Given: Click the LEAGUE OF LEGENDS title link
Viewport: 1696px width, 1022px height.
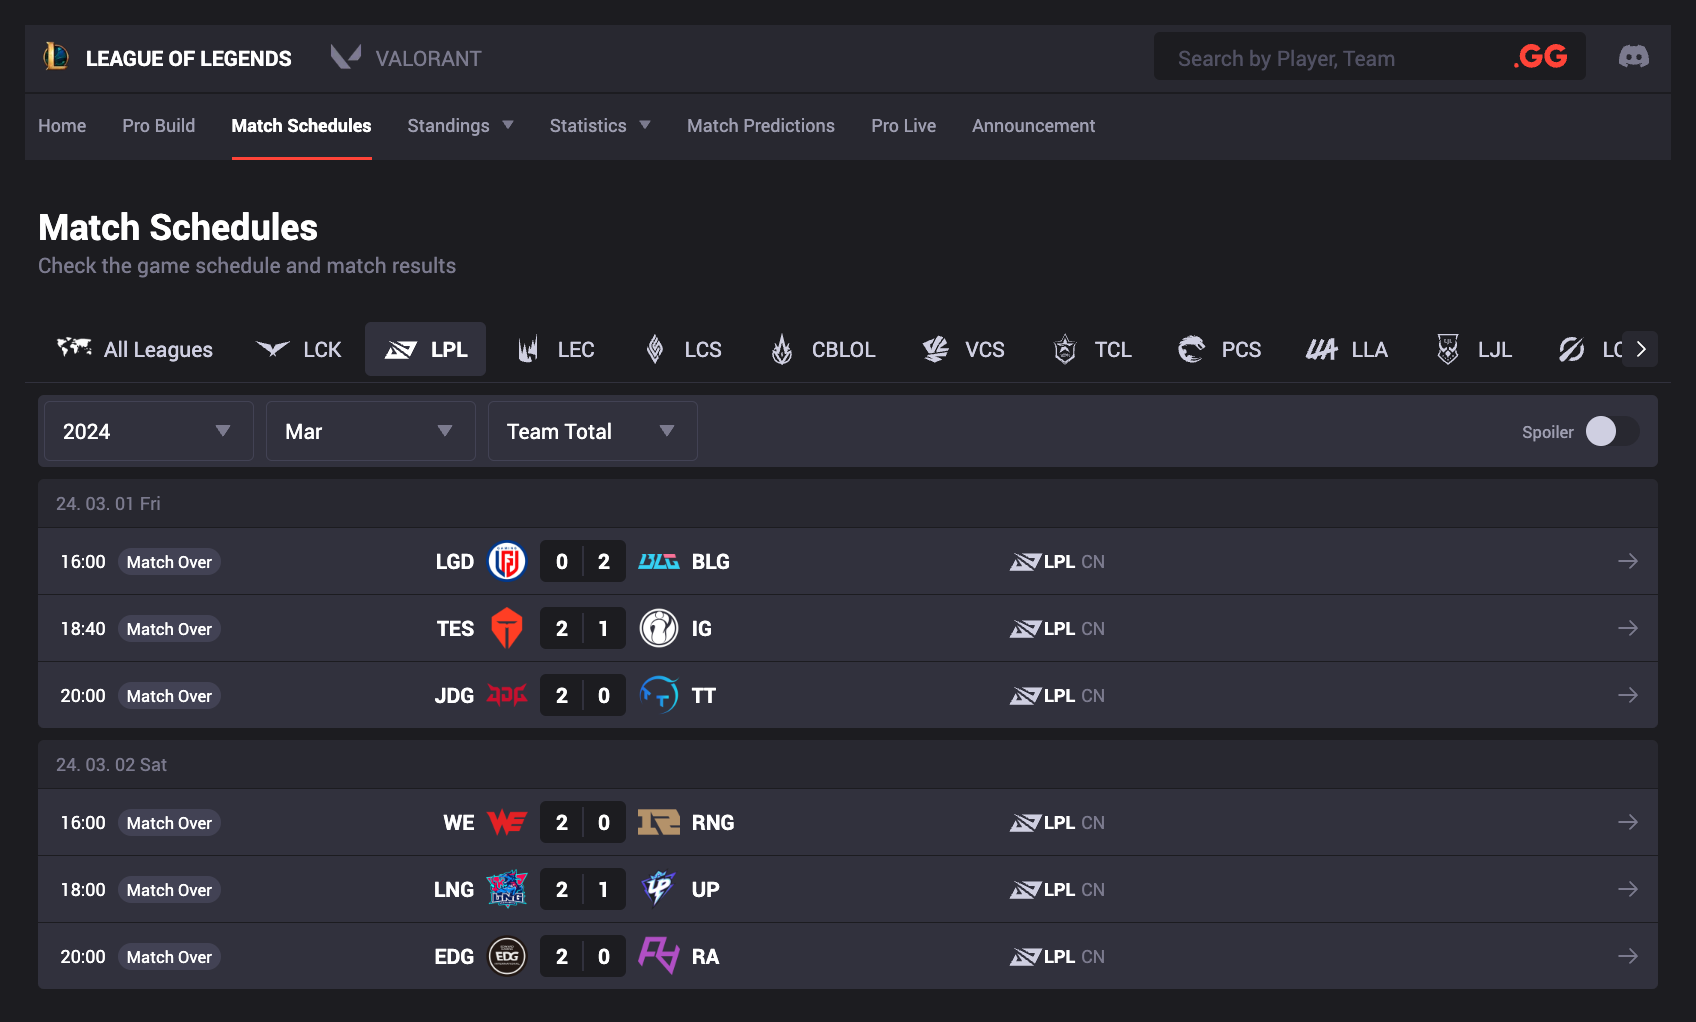Looking at the screenshot, I should click(188, 58).
